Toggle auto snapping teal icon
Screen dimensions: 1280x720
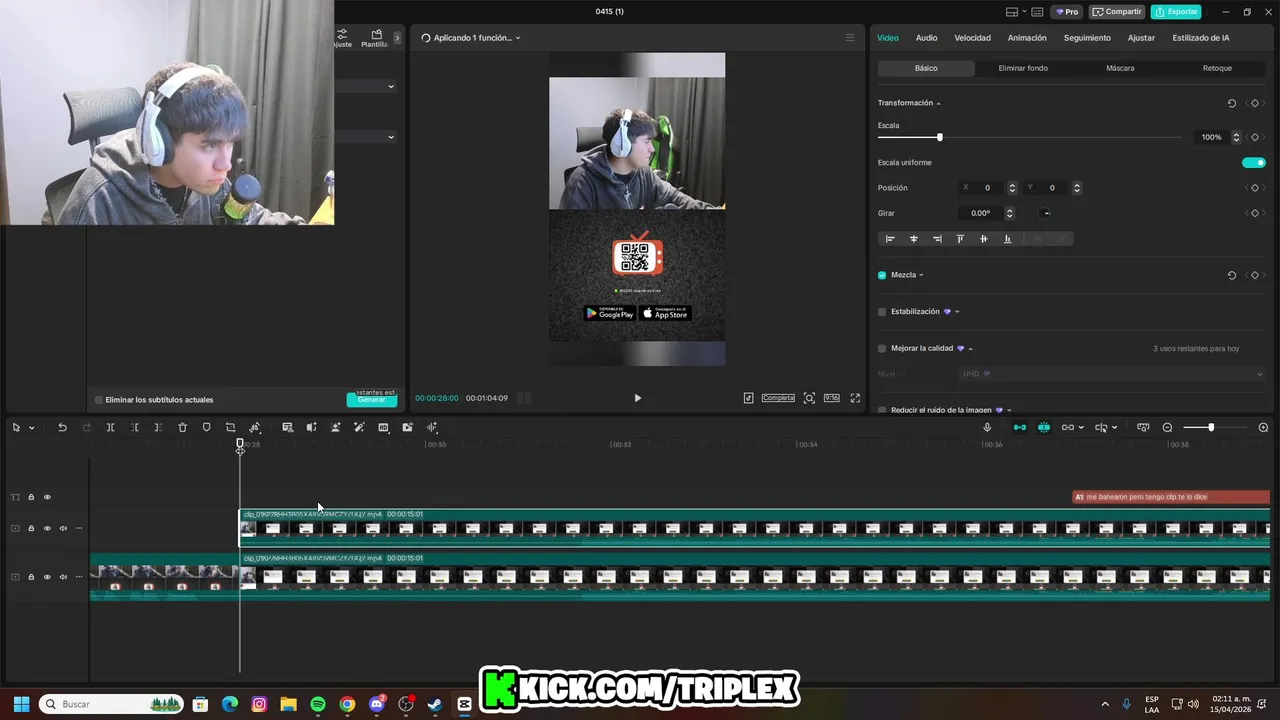(x=1043, y=427)
